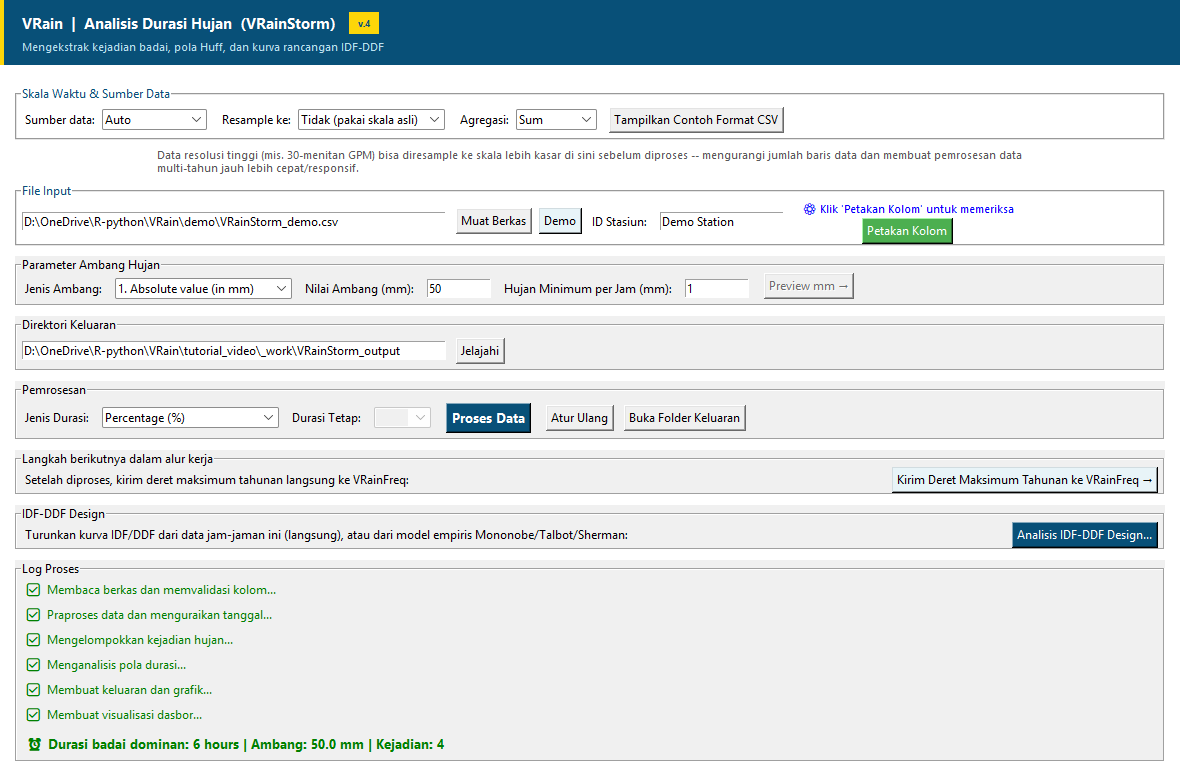1180x768 pixels.
Task: Click Kirim Deret Maksimum Tahunan ke VRainFreq
Action: pos(1024,480)
